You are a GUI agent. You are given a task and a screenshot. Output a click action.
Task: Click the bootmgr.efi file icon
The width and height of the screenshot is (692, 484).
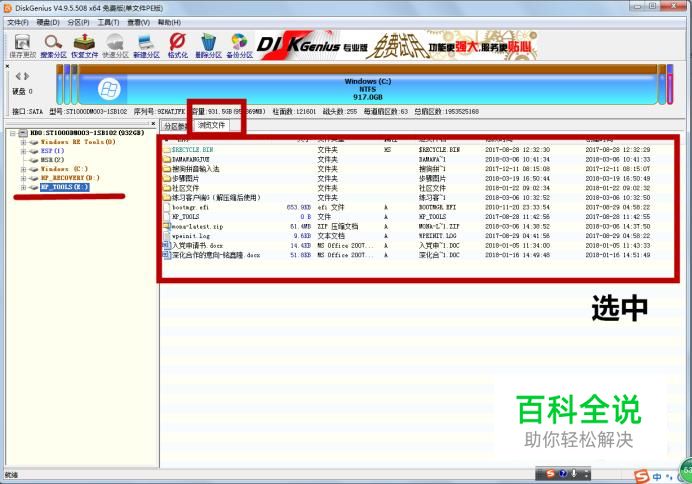167,207
